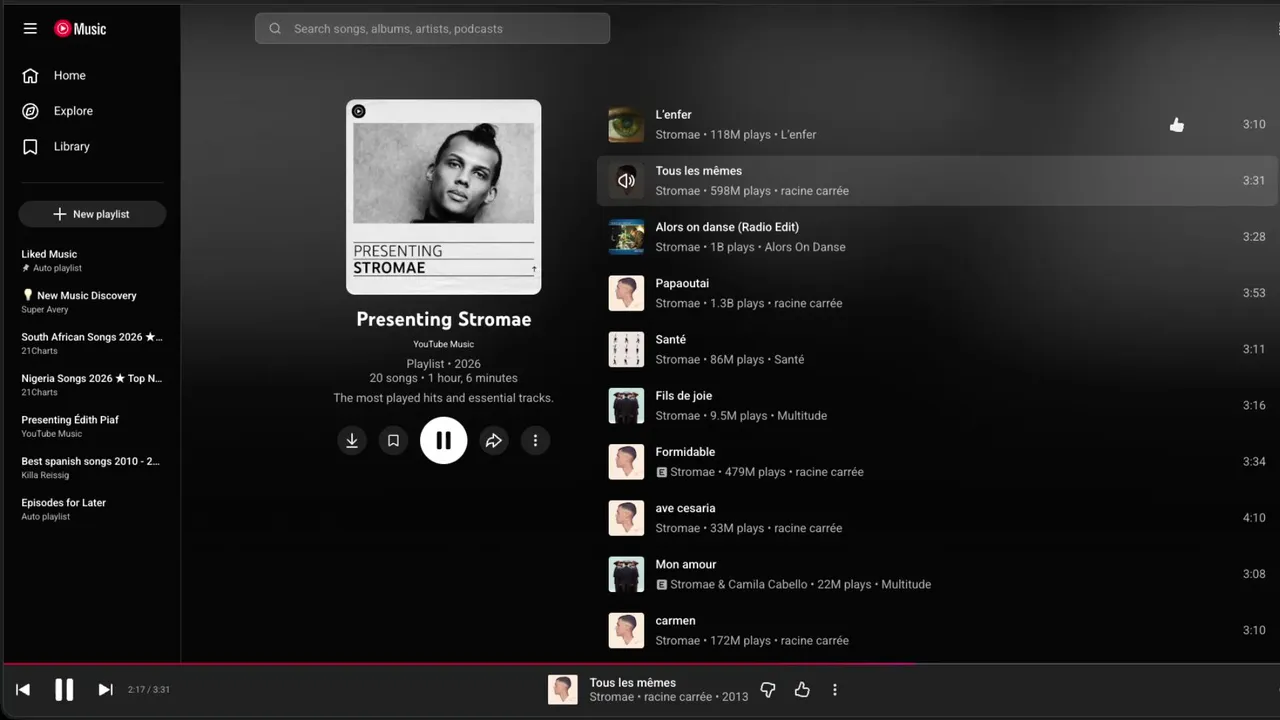This screenshot has width=1280, height=720.
Task: Skip to previous track
Action: click(23, 689)
